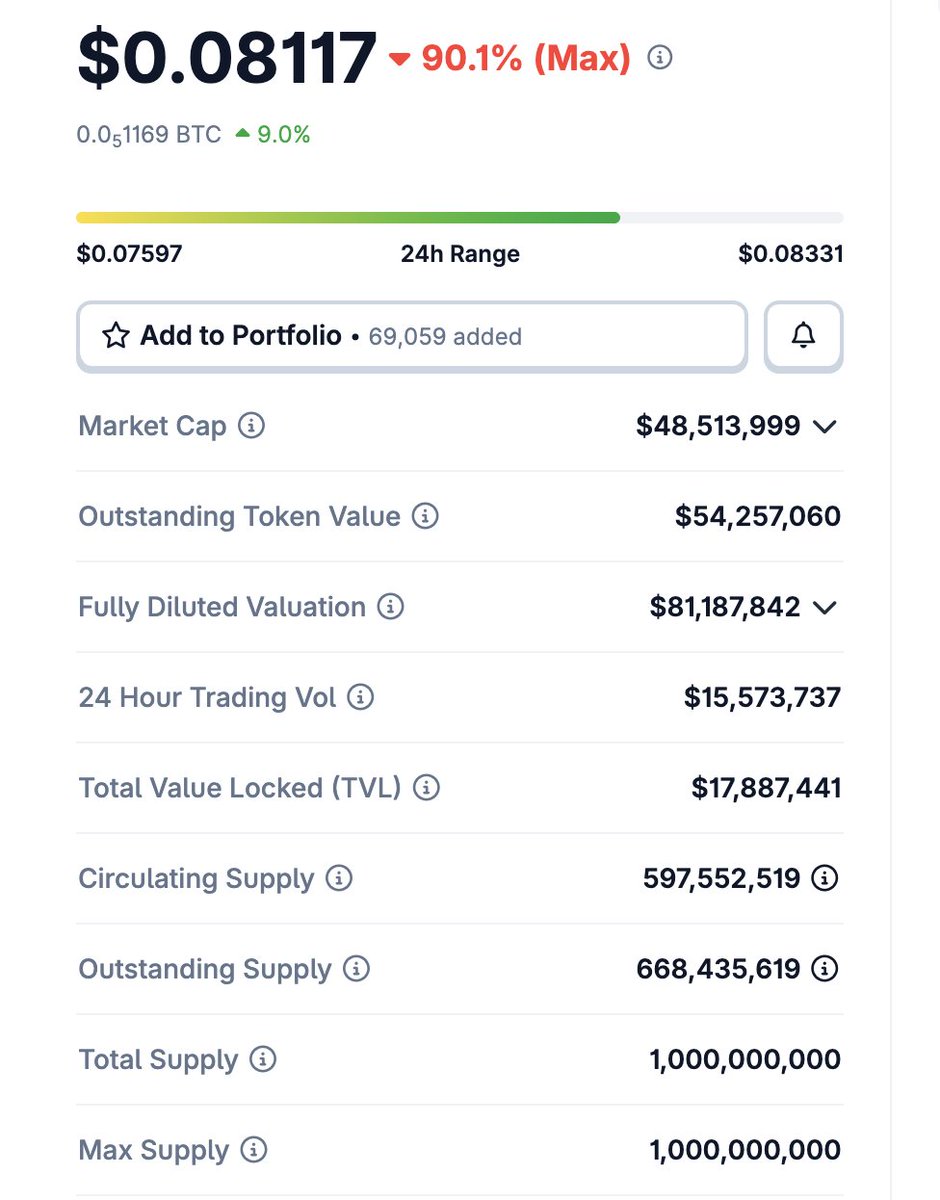This screenshot has height=1200, width=940.
Task: Click info icon after 668,435,619 value
Action: (824, 969)
